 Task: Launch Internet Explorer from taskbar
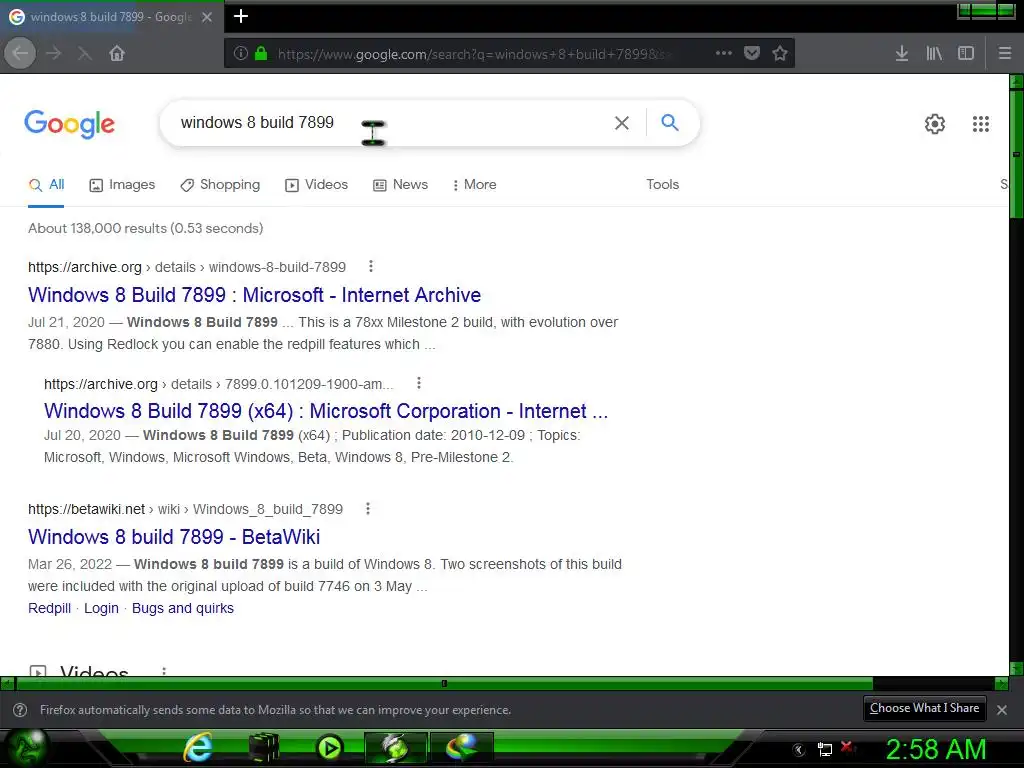[197, 748]
